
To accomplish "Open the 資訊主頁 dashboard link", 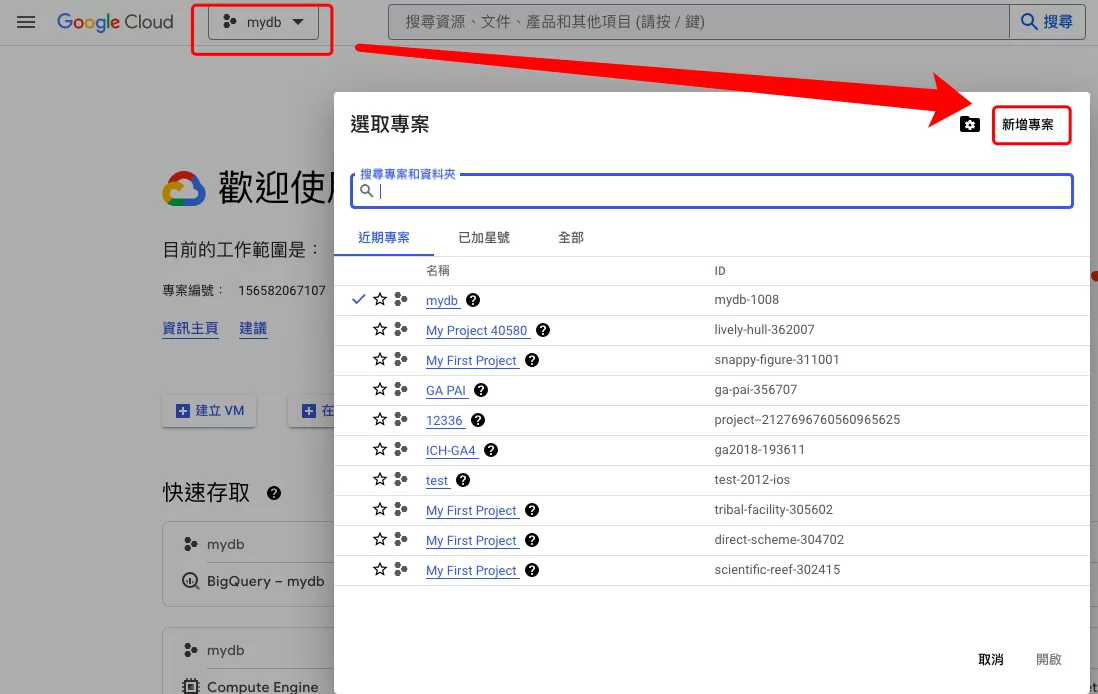I will (x=190, y=328).
